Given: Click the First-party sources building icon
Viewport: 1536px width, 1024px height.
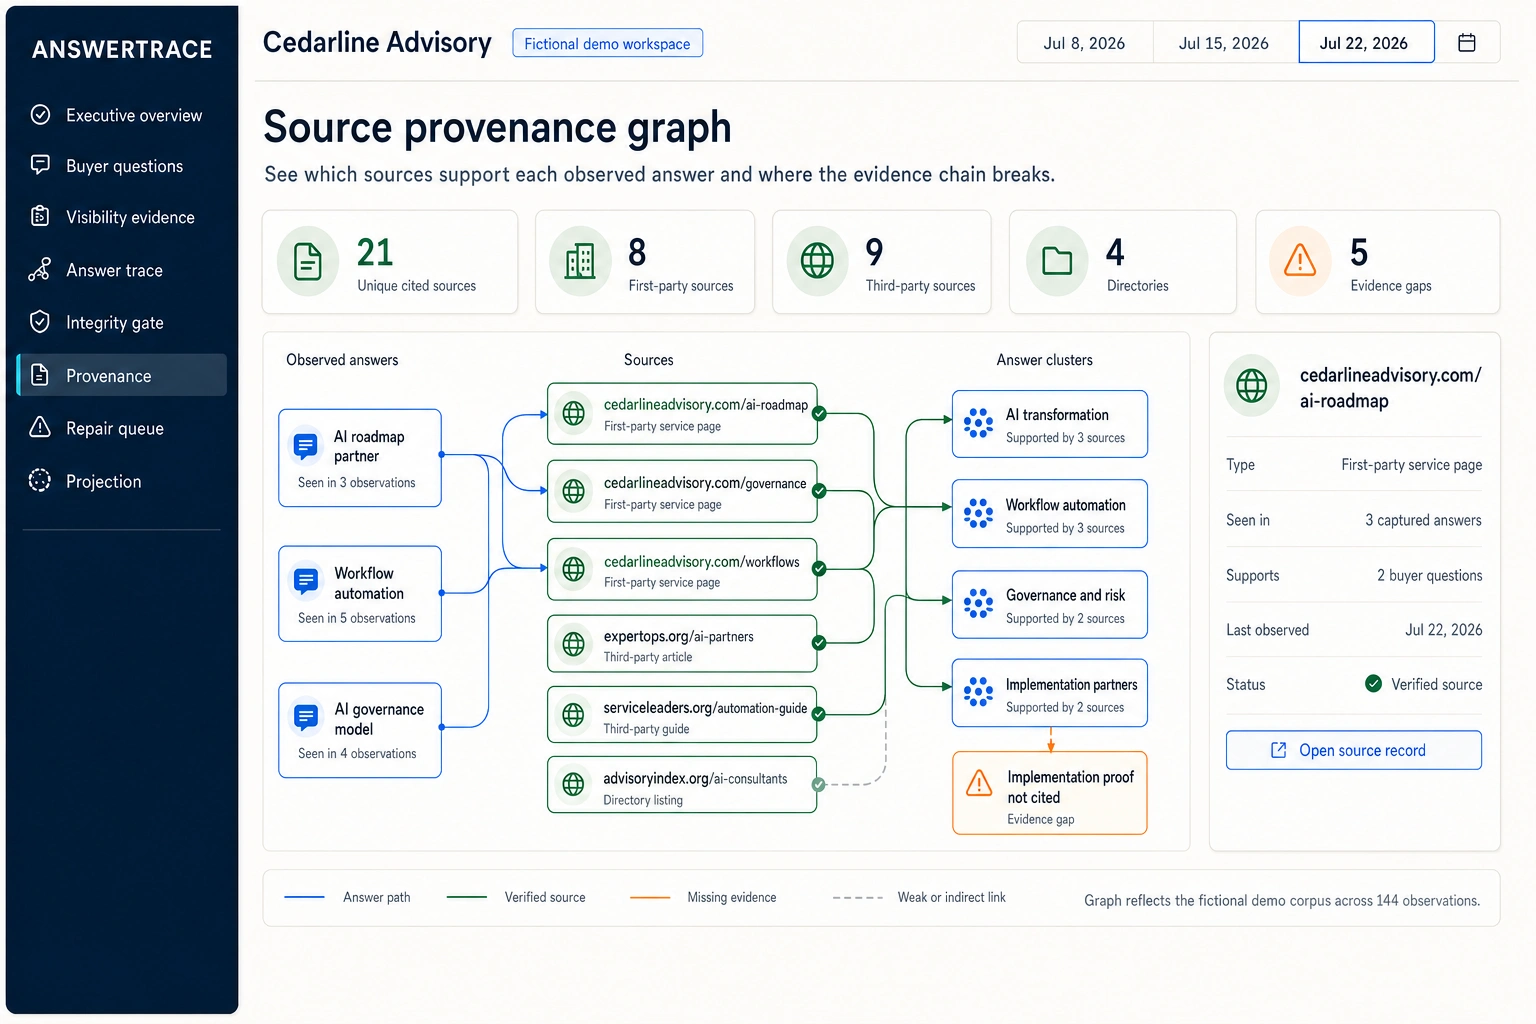Looking at the screenshot, I should (x=580, y=262).
